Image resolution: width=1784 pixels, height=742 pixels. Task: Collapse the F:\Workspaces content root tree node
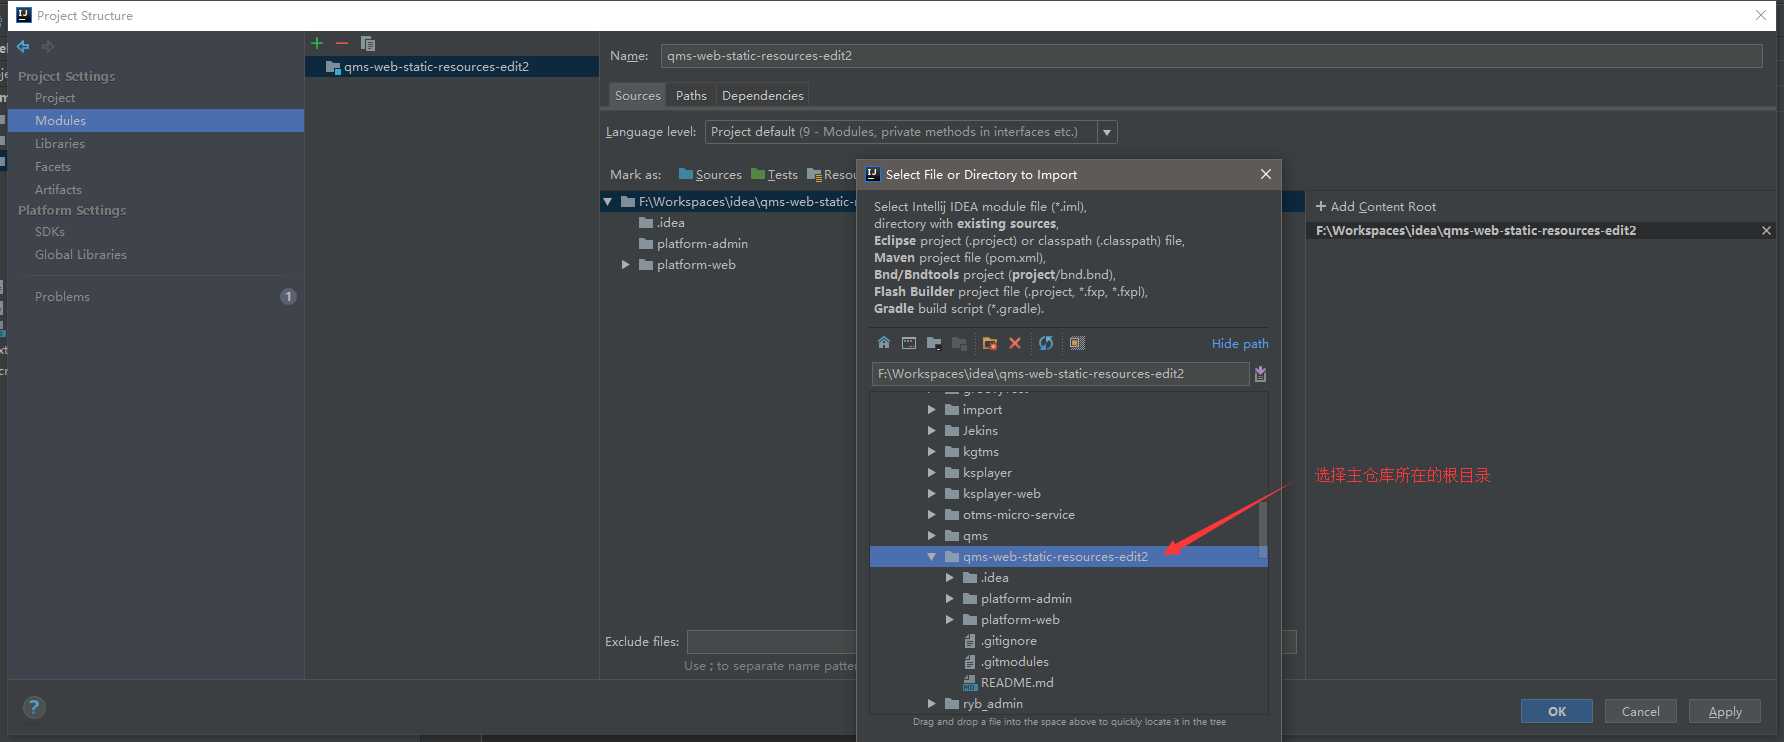click(607, 202)
